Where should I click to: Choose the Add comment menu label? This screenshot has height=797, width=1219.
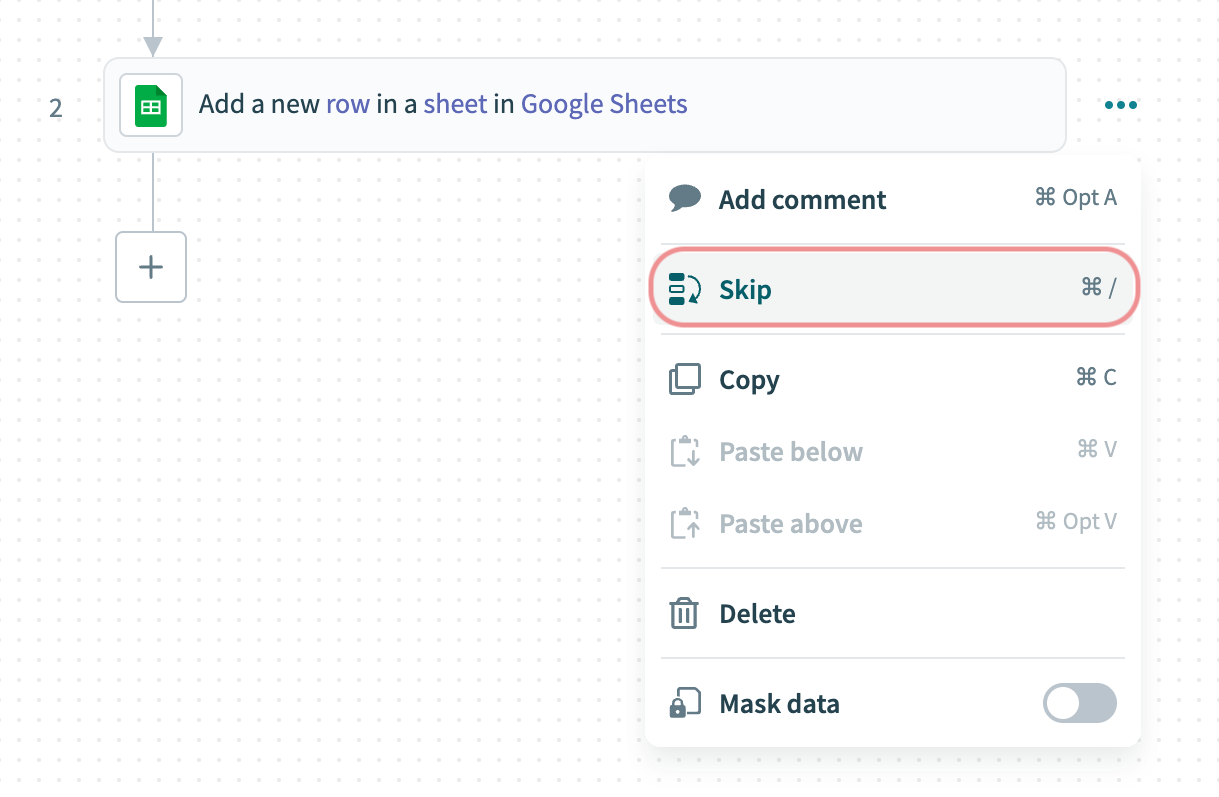802,200
